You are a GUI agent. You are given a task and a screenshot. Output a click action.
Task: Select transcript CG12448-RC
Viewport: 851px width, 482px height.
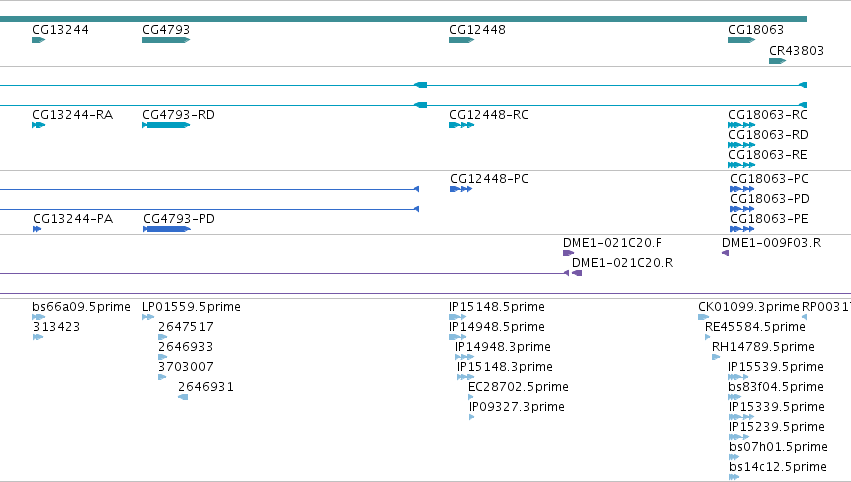click(x=489, y=115)
